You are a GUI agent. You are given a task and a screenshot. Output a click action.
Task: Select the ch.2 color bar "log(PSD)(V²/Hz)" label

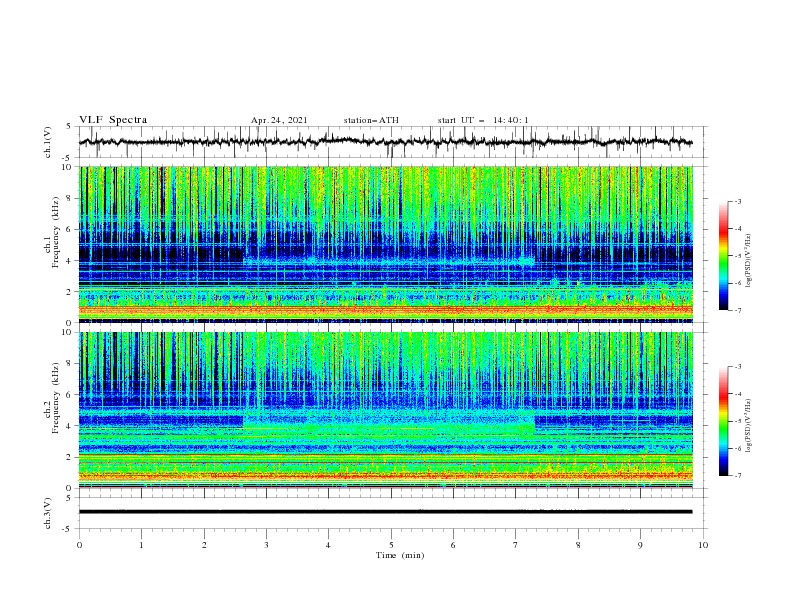point(749,425)
